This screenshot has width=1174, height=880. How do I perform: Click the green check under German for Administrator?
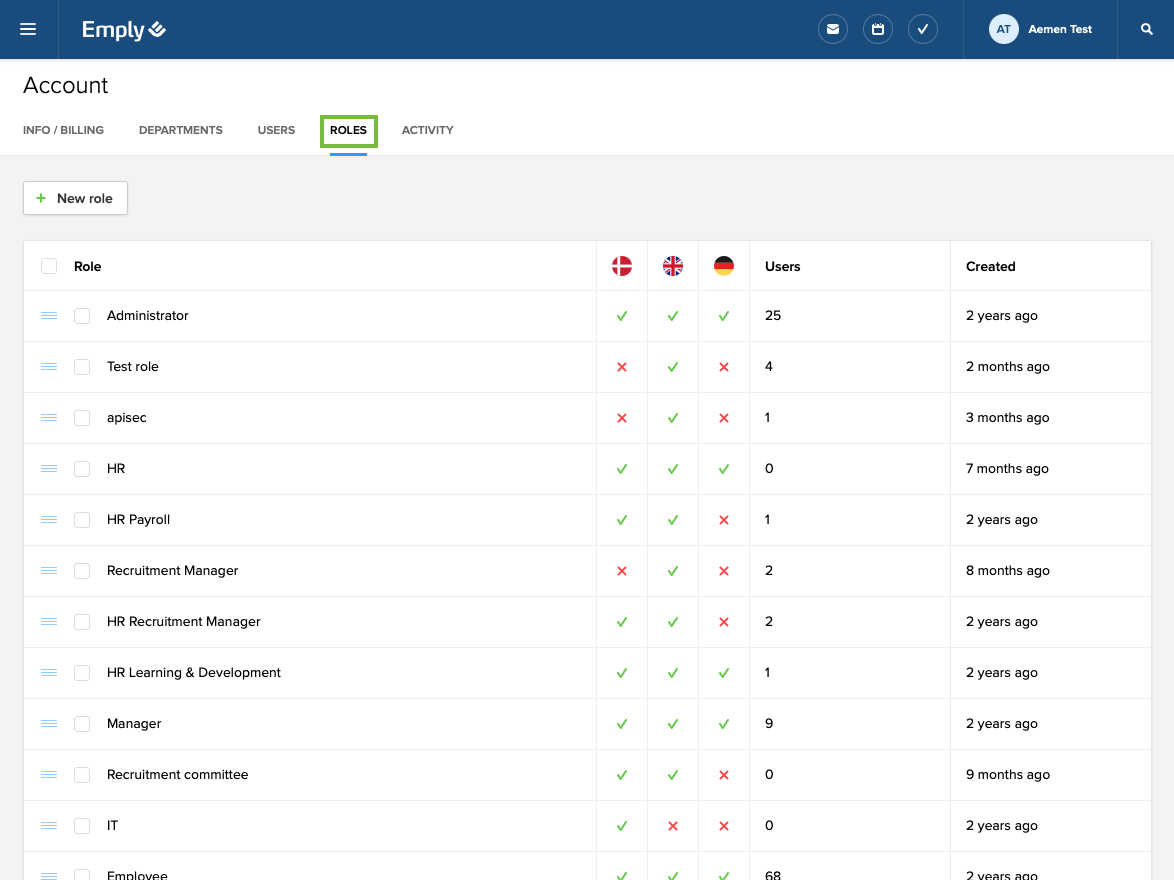coord(723,315)
